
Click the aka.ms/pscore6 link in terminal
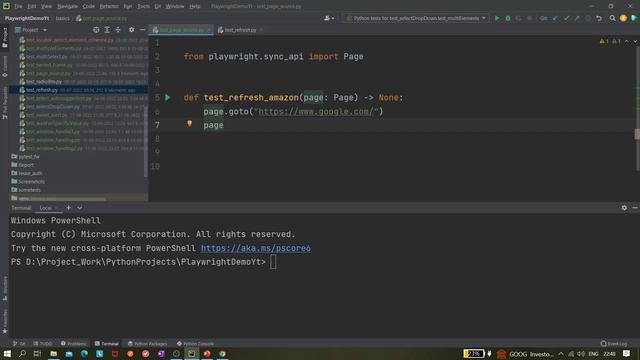click(256, 248)
